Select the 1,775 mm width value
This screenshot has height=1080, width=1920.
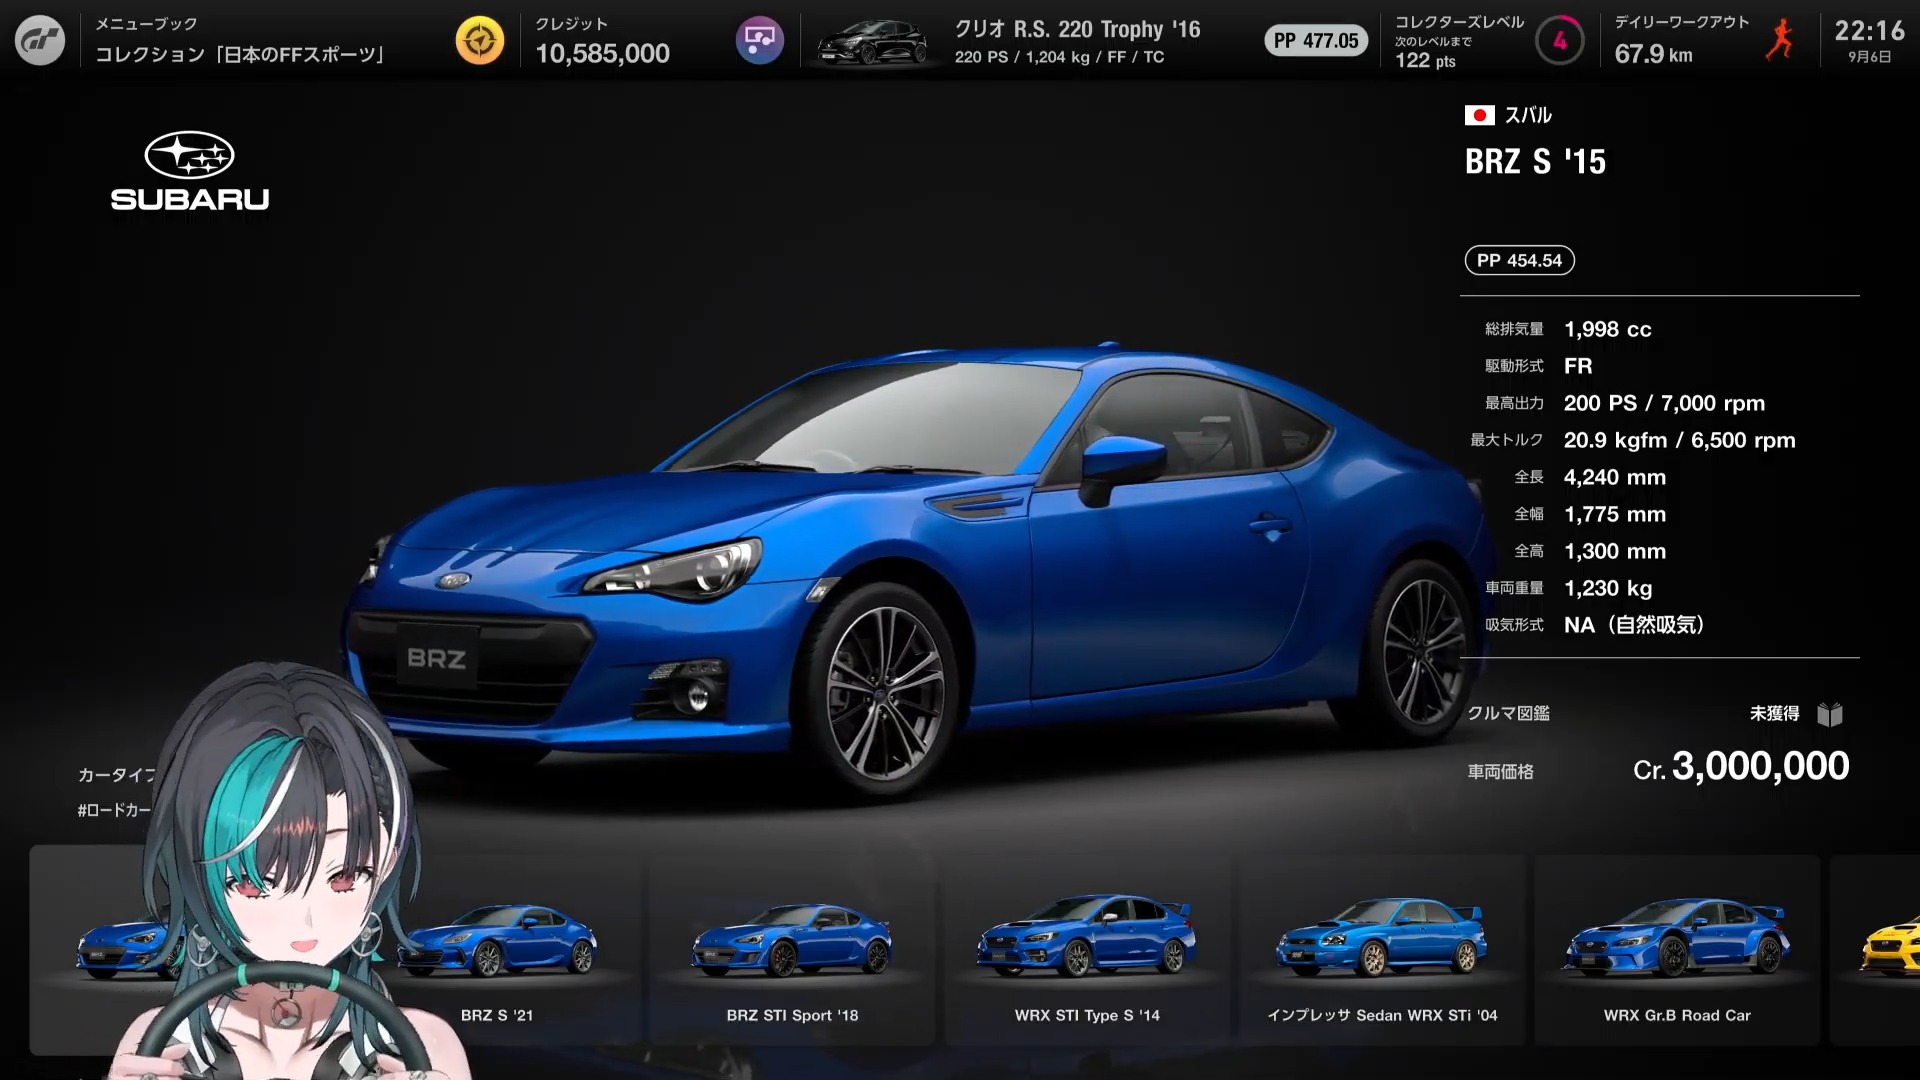click(1615, 514)
